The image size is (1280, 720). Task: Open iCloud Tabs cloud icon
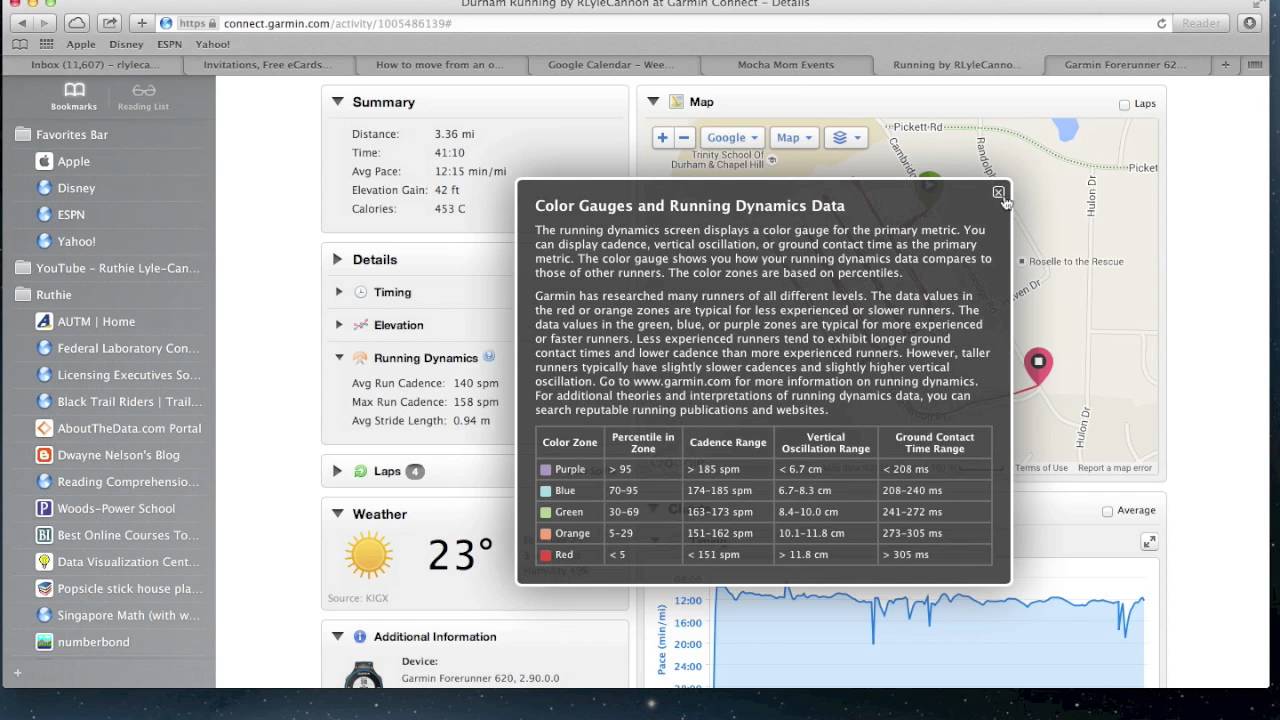tap(77, 23)
